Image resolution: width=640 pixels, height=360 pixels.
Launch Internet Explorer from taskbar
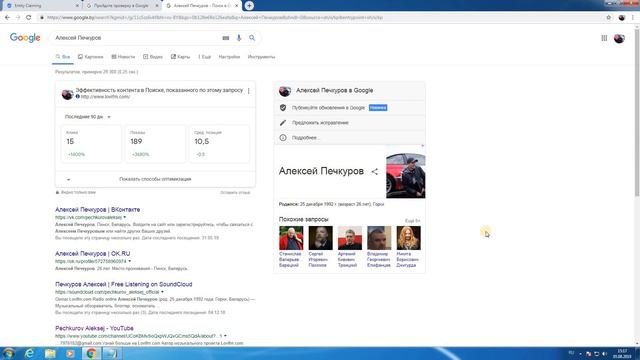pos(29,353)
